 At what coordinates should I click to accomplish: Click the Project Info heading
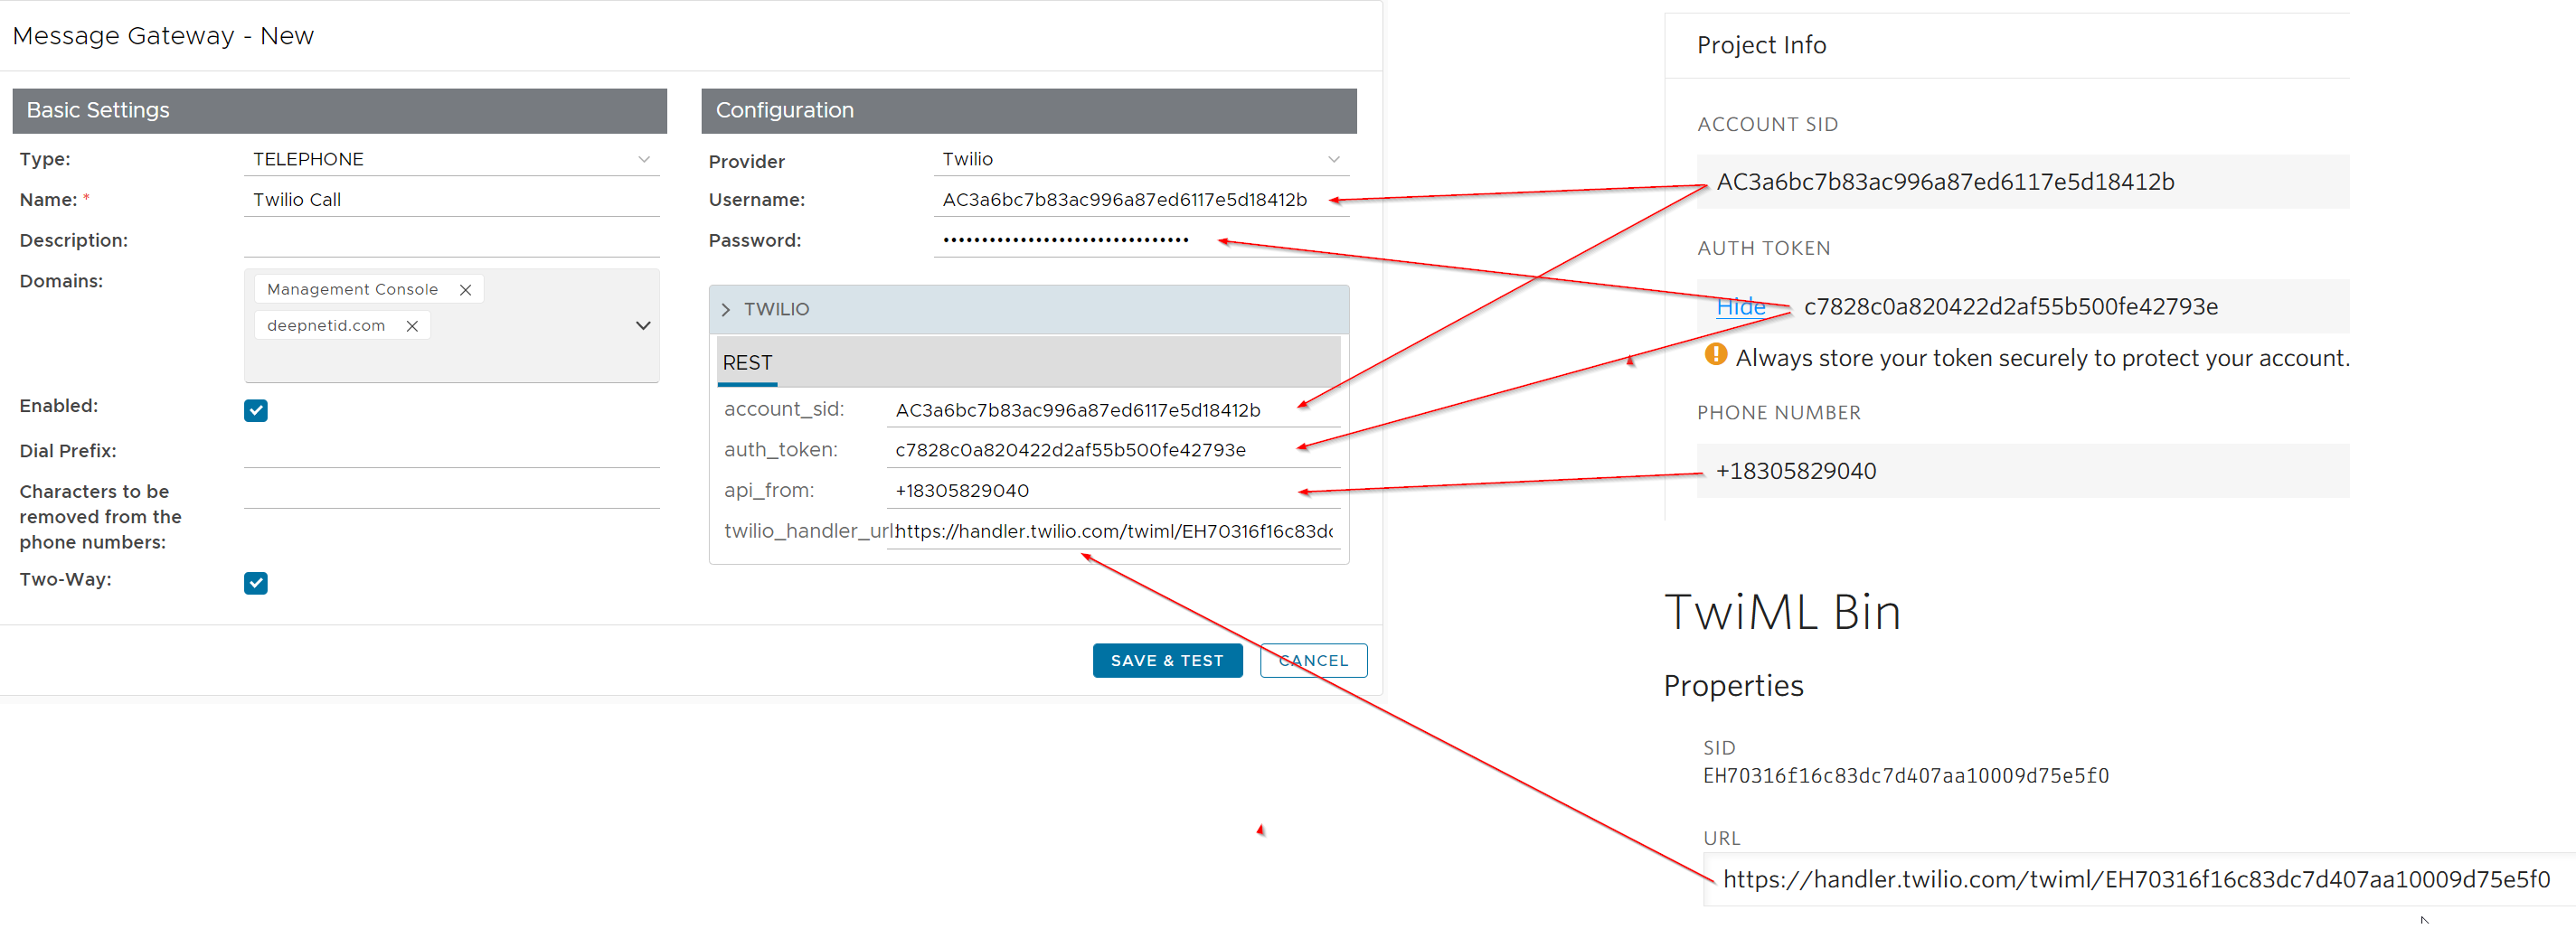pos(1761,46)
